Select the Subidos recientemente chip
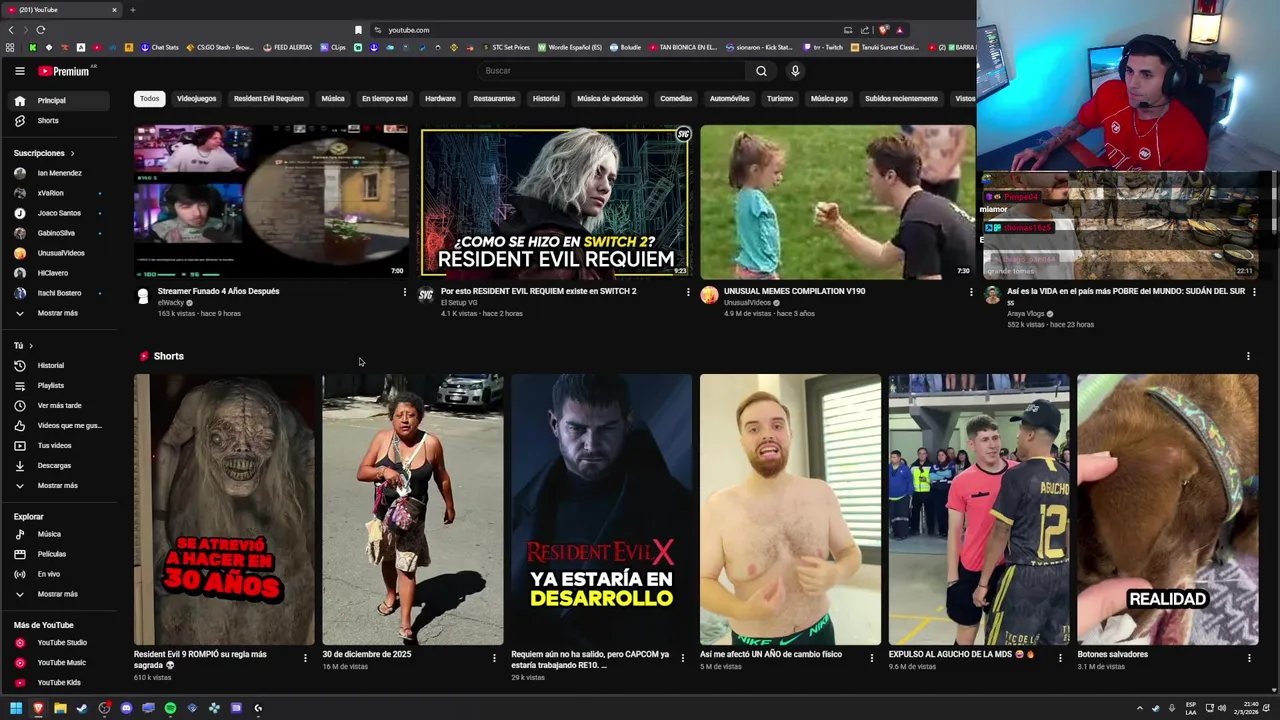The height and width of the screenshot is (720, 1280). [x=901, y=99]
